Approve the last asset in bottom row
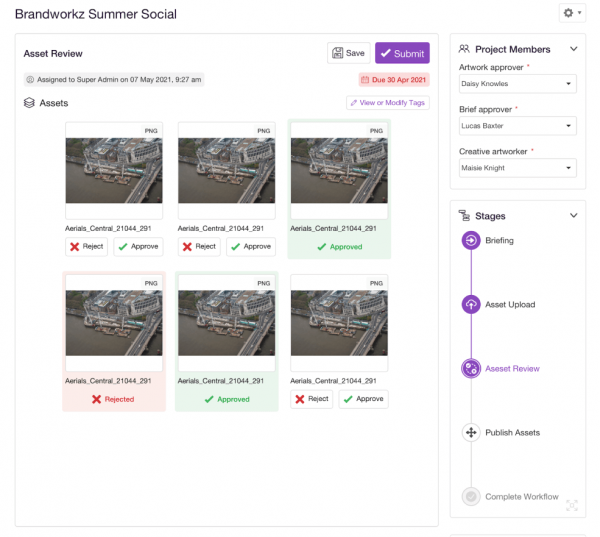This screenshot has width=600, height=537. (x=364, y=399)
